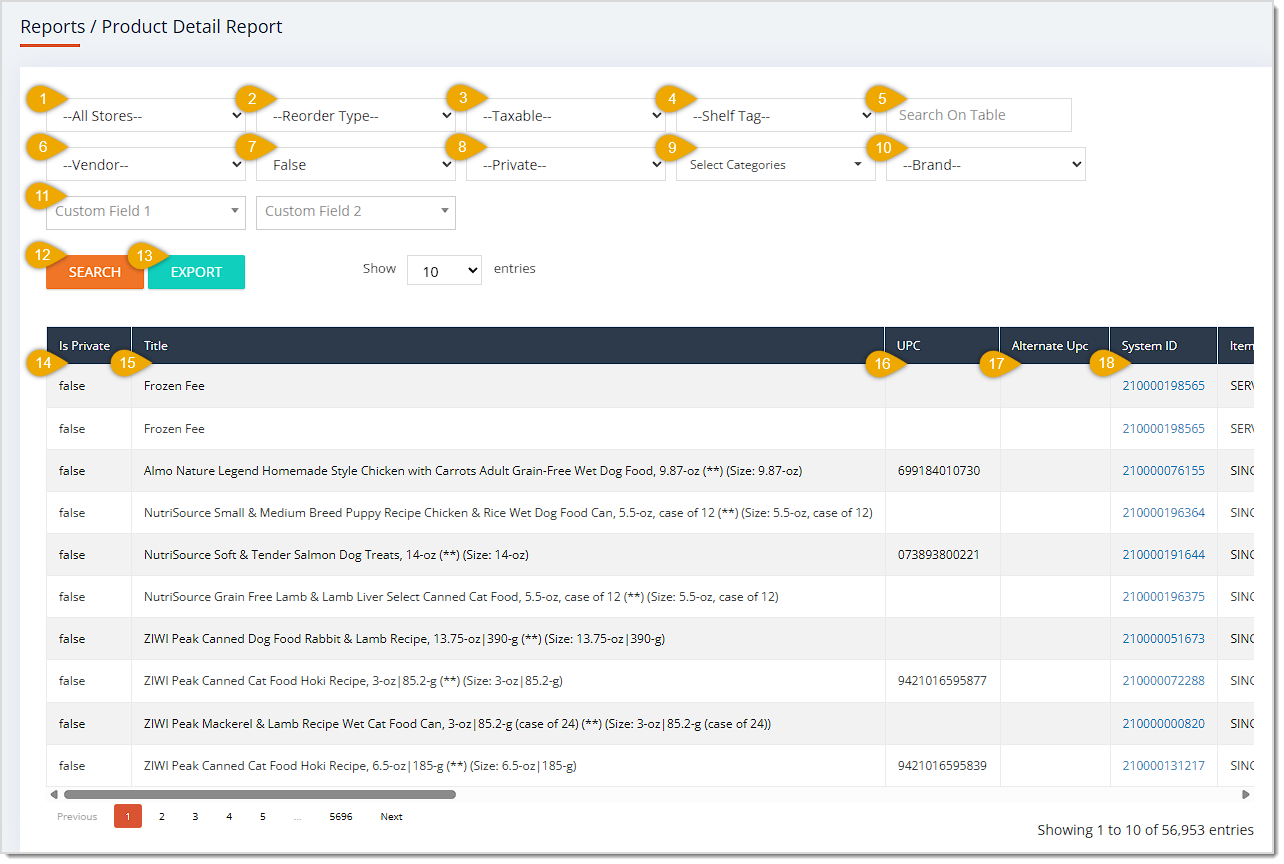Sort by Title column header
The image size is (1284, 864).
(x=508, y=346)
